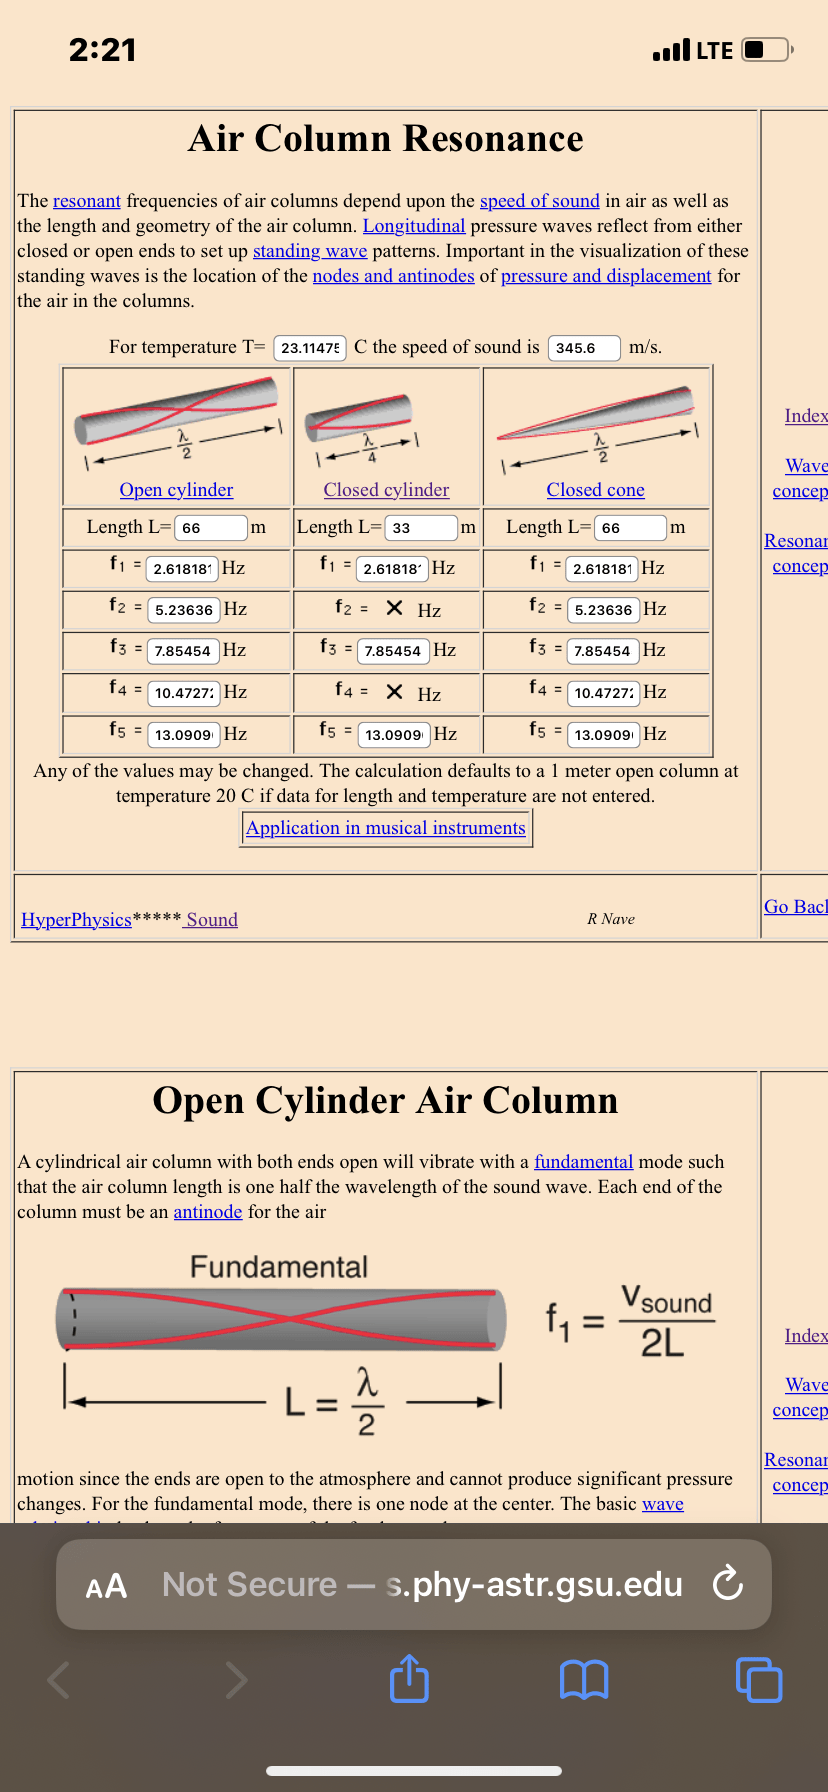Open the Safari tabs overview icon
This screenshot has width=828, height=1792.
[759, 1679]
